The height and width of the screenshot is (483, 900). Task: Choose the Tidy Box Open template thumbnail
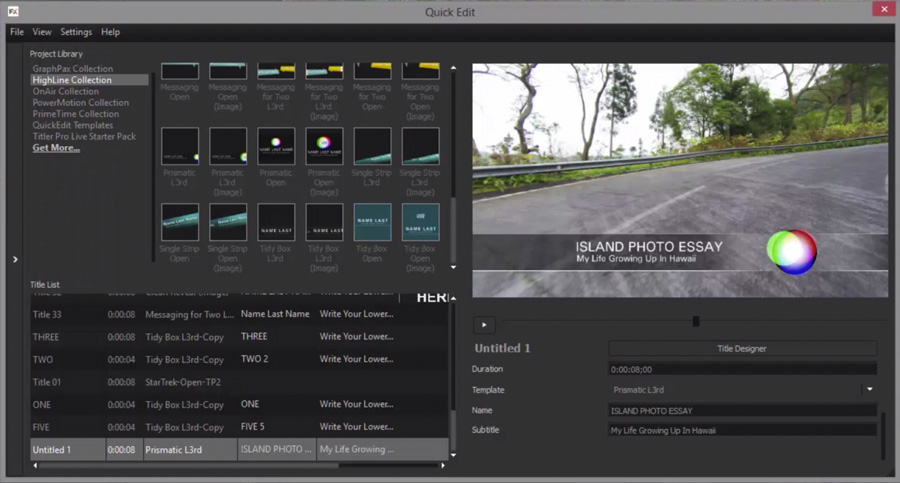coord(373,222)
